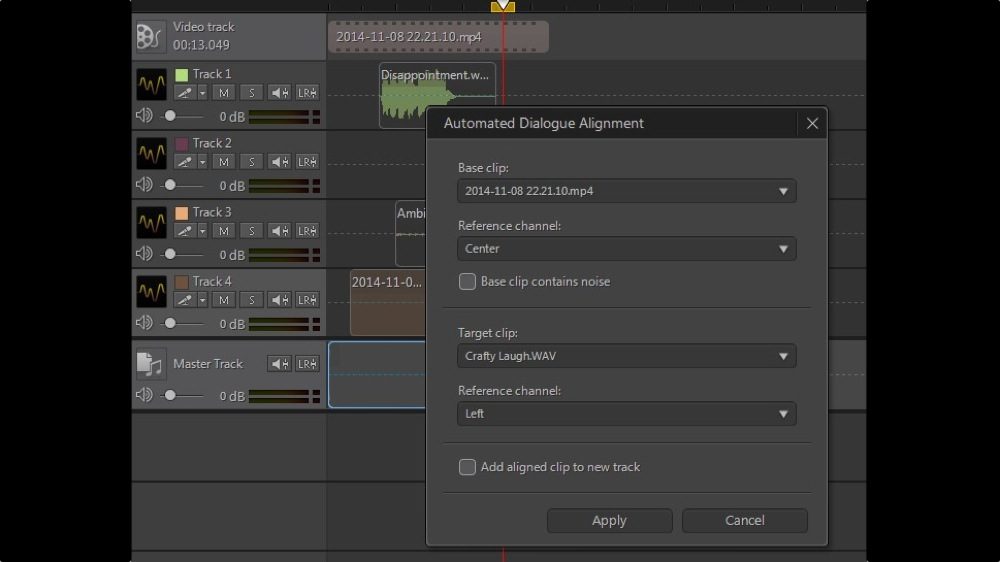Open Target clip Crafty Laugh.WAV dropdown

[x=626, y=356]
